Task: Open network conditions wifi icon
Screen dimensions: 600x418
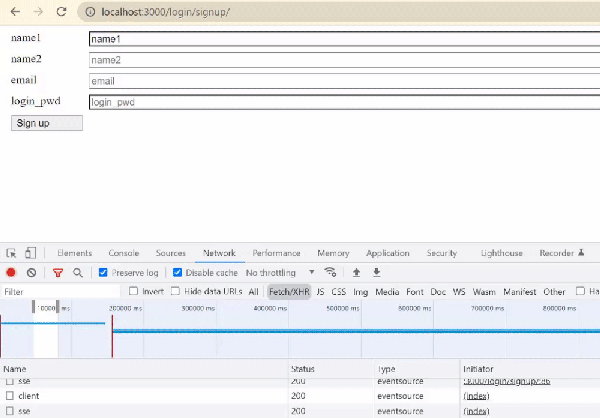Action: pos(330,272)
